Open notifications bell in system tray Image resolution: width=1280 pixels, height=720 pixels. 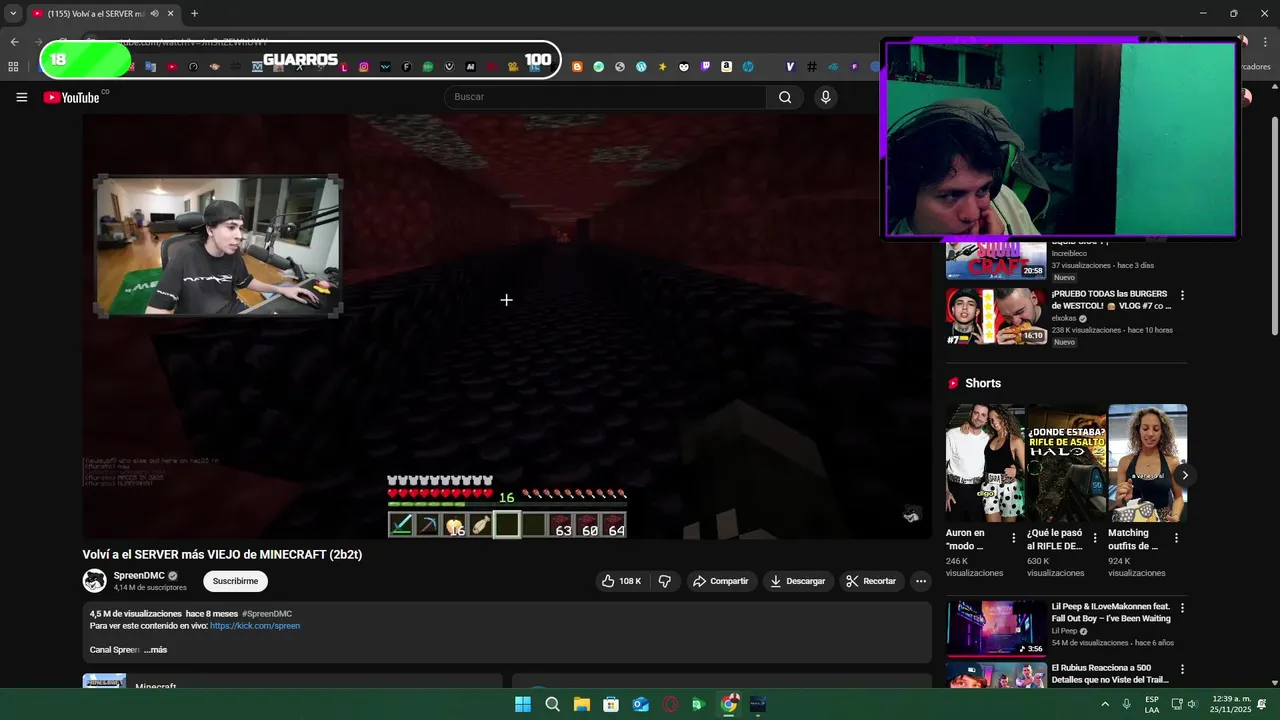click(x=1262, y=704)
